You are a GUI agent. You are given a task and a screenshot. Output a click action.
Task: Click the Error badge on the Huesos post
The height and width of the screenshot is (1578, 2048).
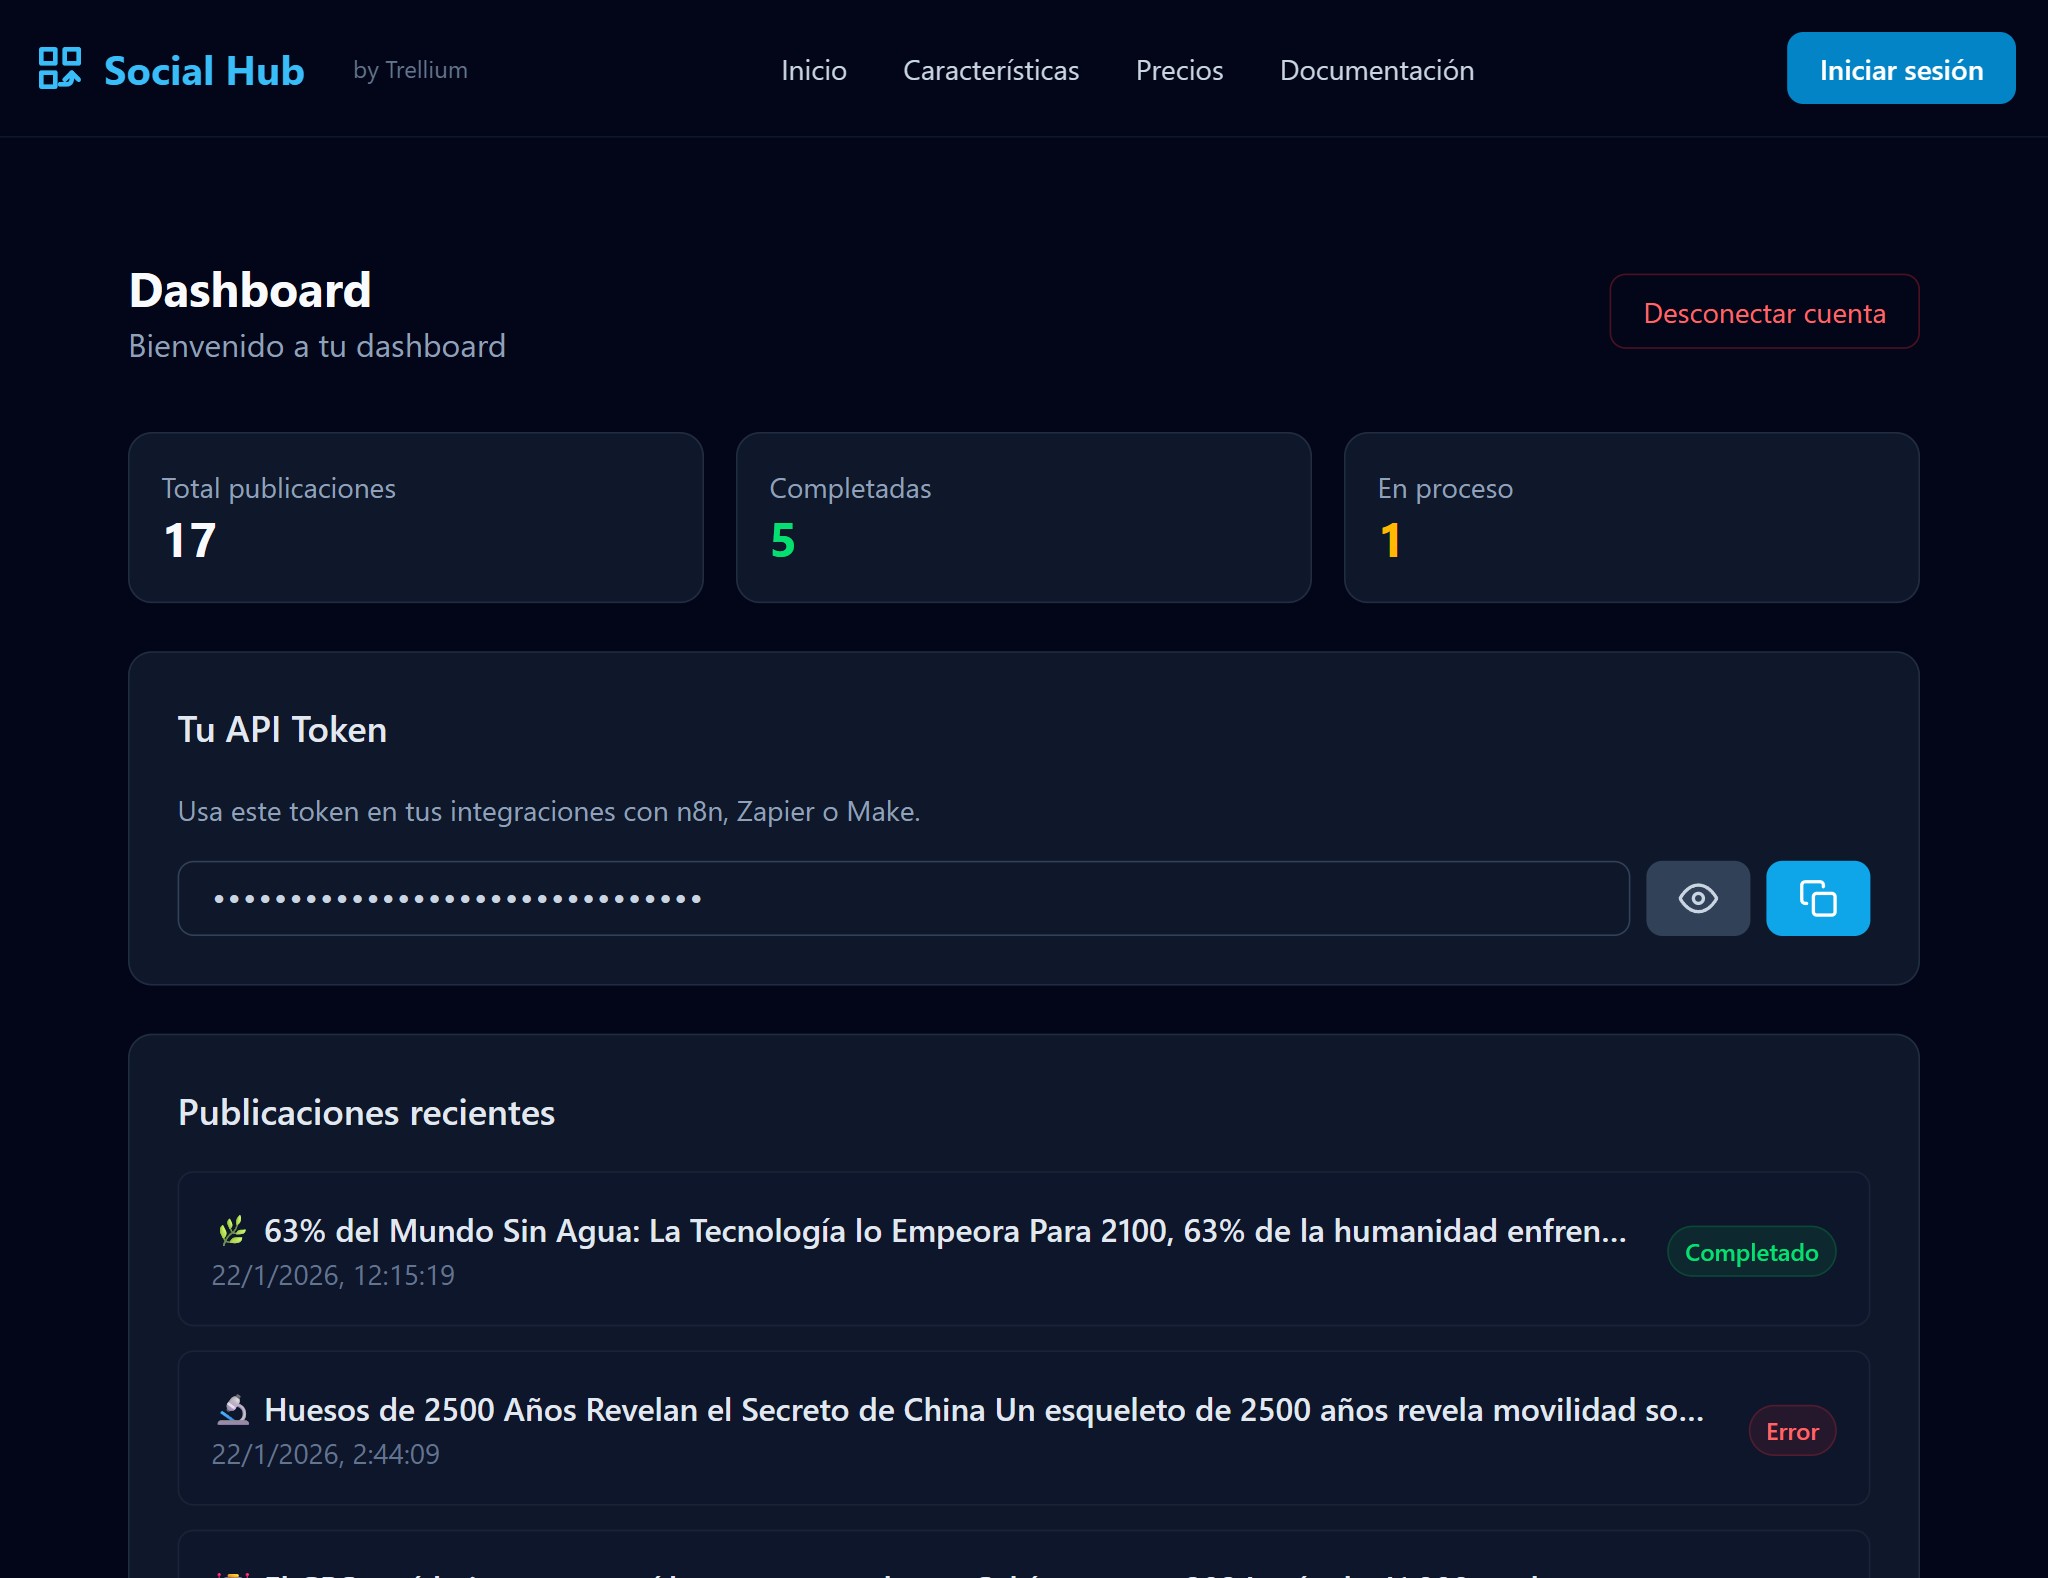(1793, 1430)
